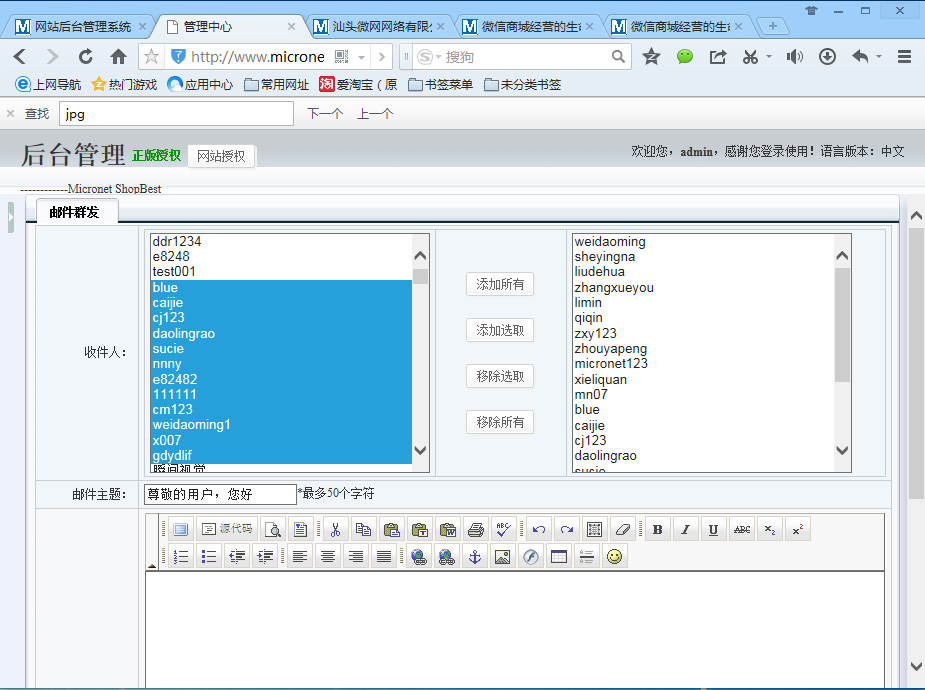Select the 邮件群发 tab
This screenshot has width=925, height=690.
tap(77, 212)
